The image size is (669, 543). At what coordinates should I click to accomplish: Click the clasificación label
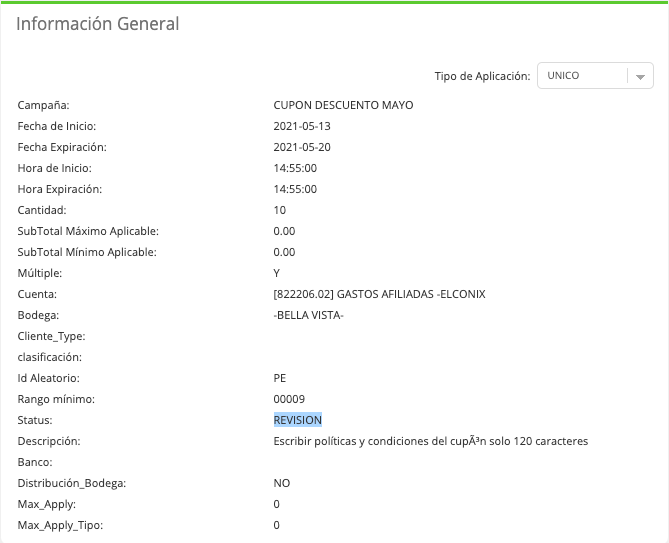49,357
